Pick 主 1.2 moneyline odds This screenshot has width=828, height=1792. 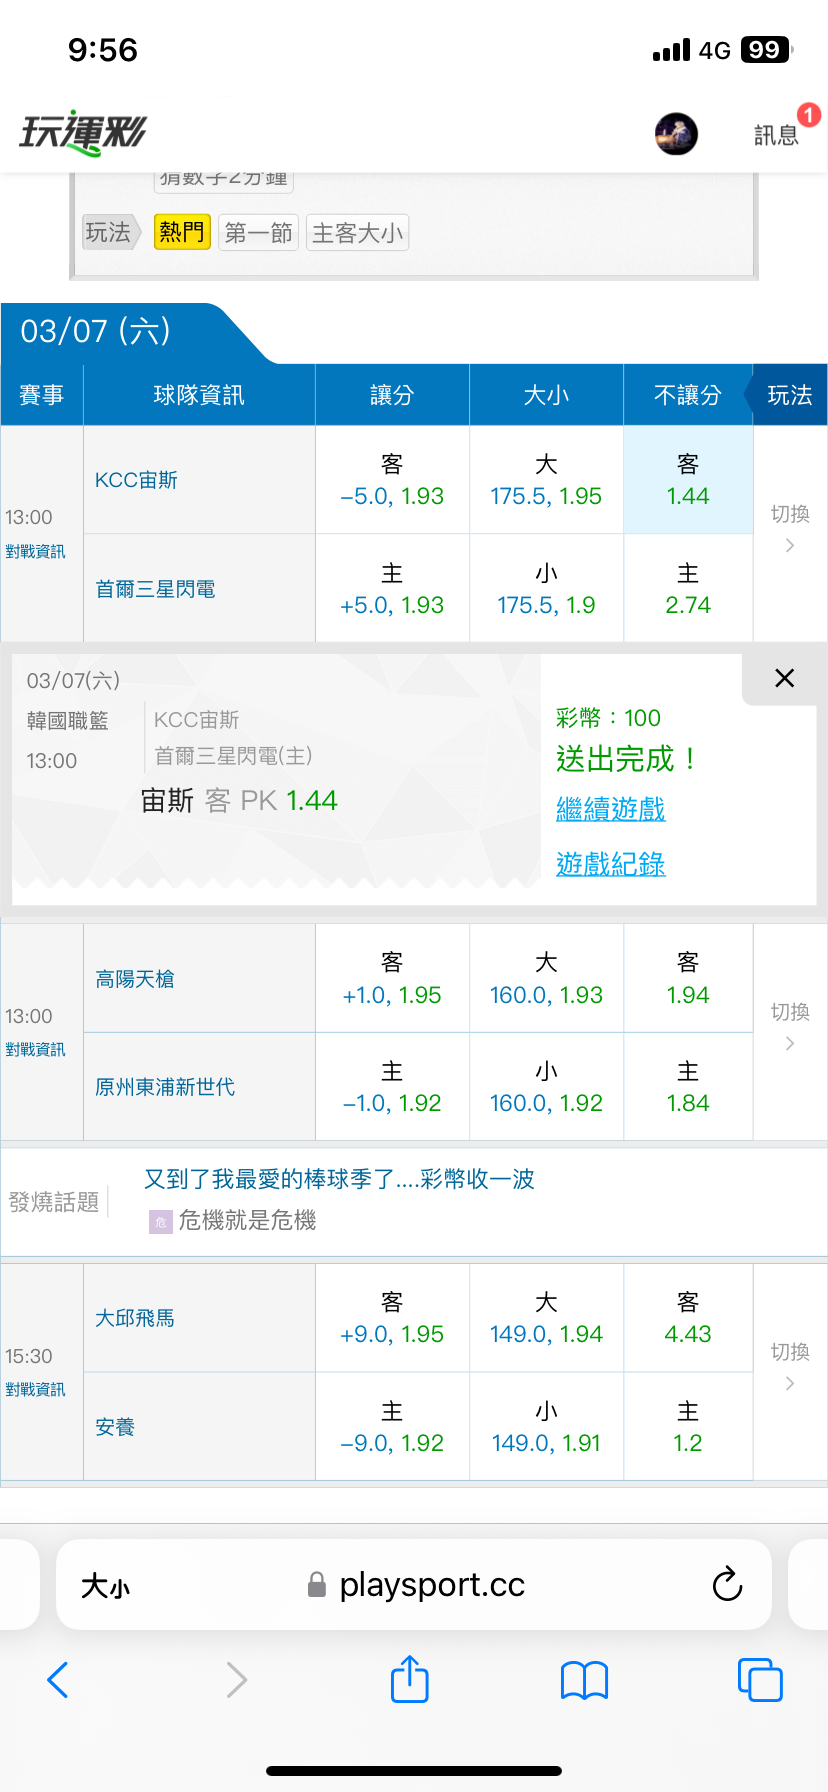click(x=688, y=1427)
